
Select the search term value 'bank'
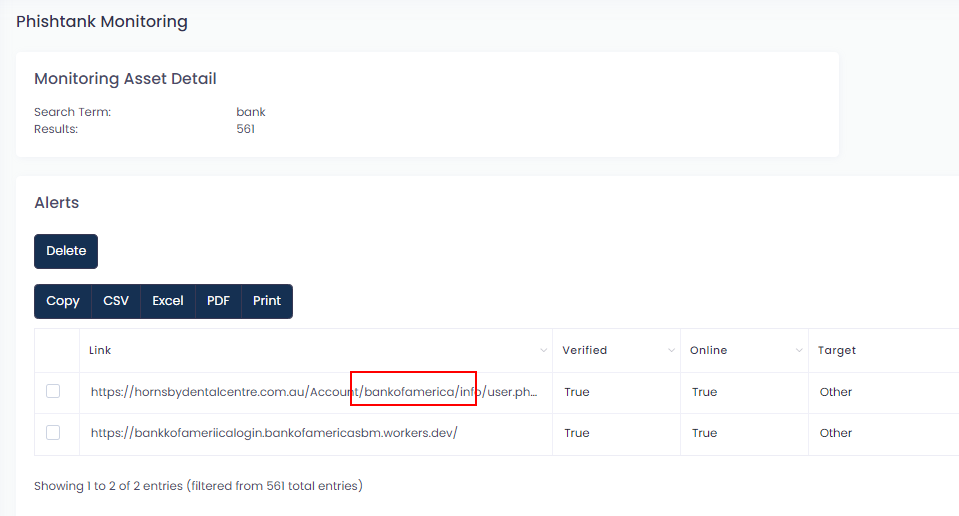[251, 112]
